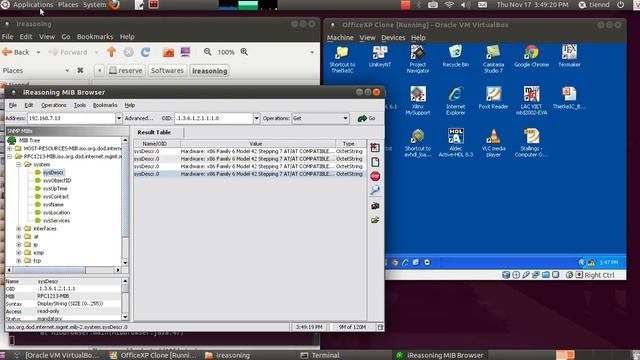Click the open folder icon beside results
Image resolution: width=640 pixels, height=360 pixels.
pos(375,220)
